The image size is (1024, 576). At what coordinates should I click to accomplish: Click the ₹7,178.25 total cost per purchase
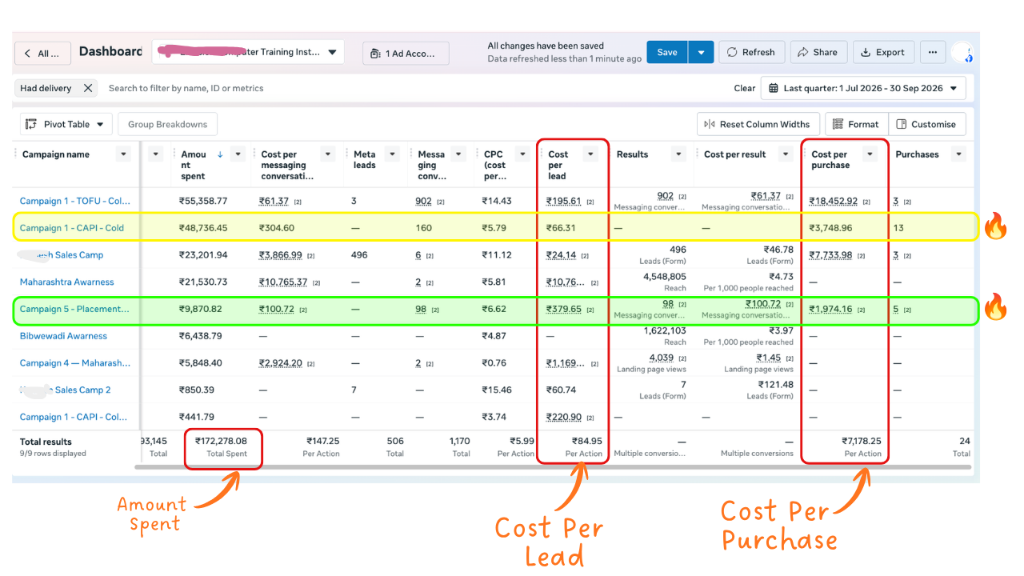point(861,441)
